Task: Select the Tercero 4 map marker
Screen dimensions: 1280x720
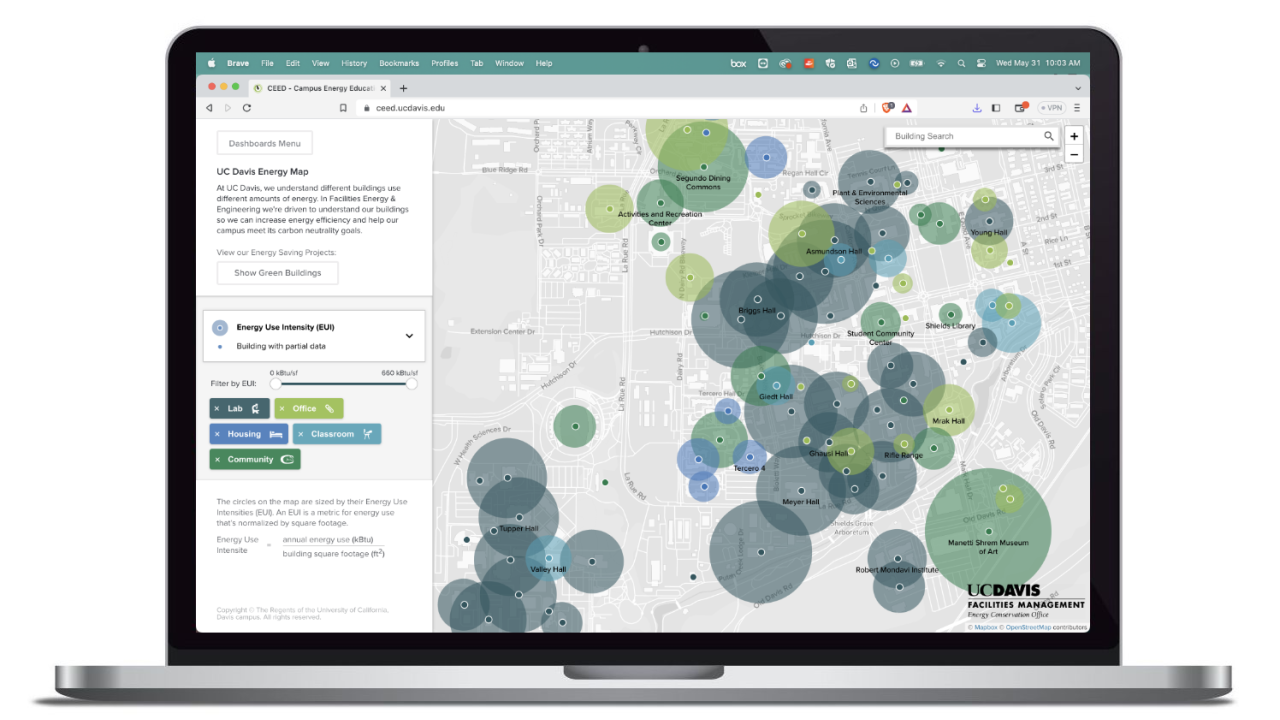Action: (x=749, y=457)
